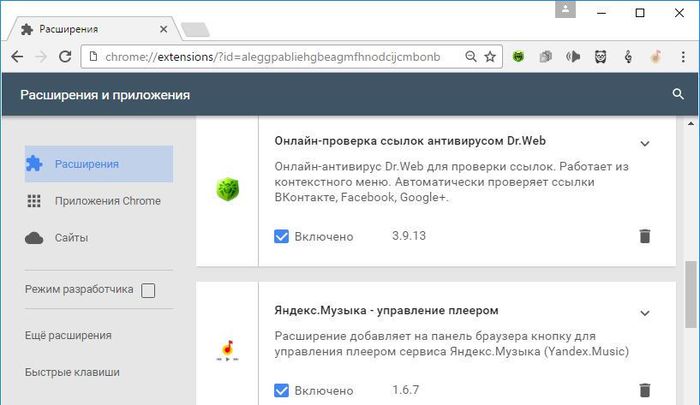Minimize the Chrome window

click(x=601, y=13)
